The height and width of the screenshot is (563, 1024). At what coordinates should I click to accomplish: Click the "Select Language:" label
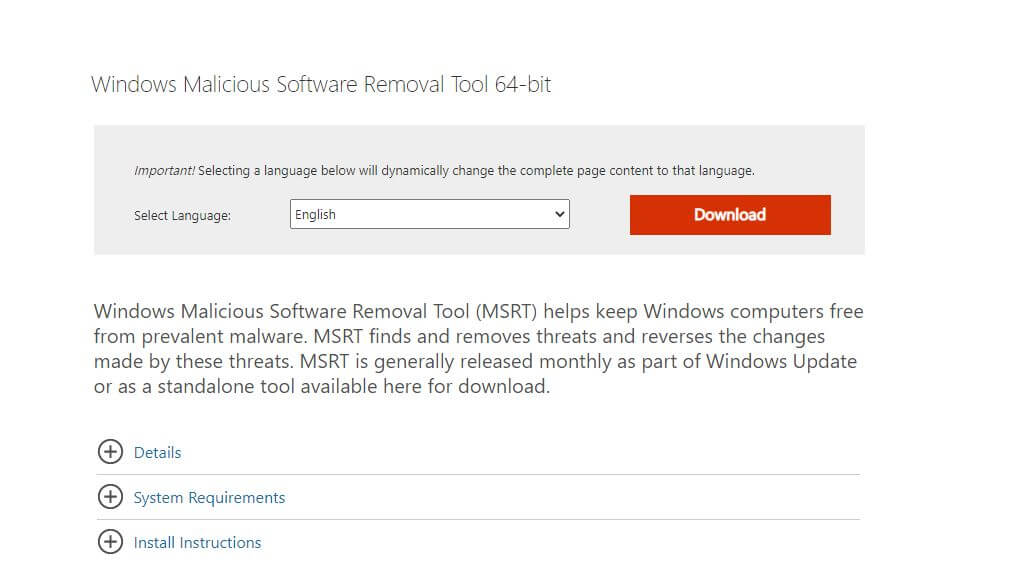click(x=182, y=215)
